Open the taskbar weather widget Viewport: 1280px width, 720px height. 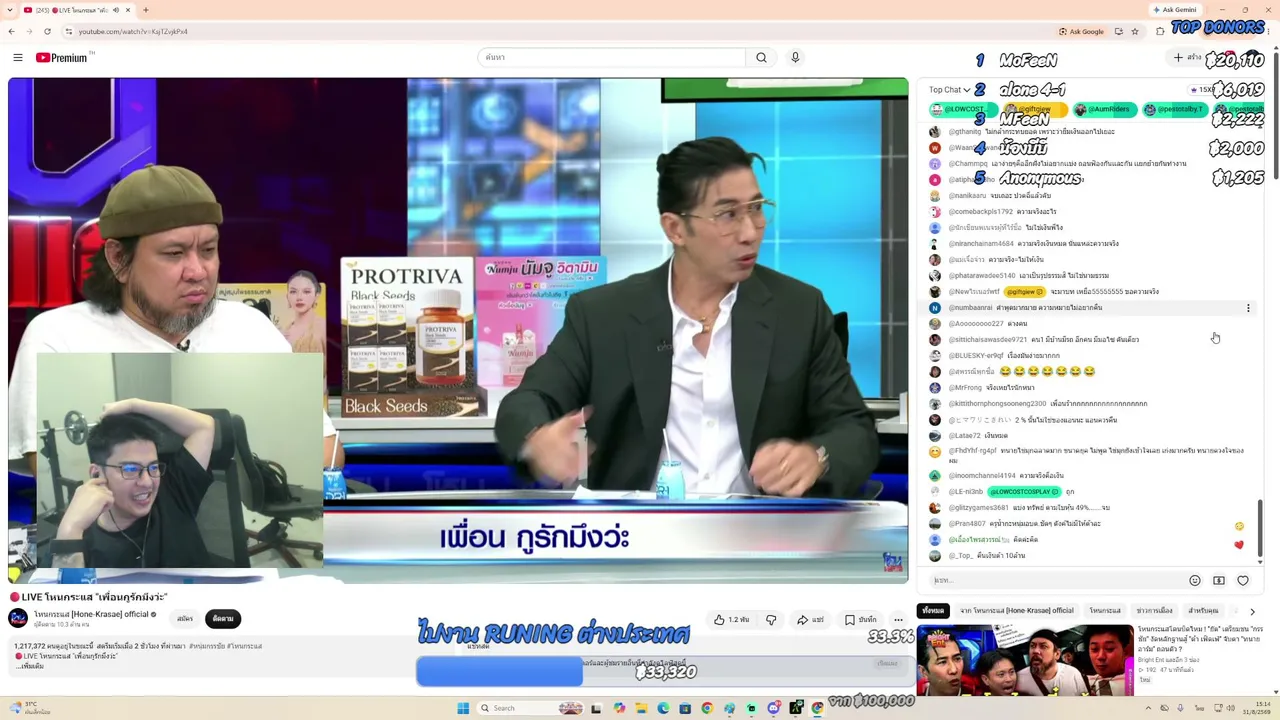30,708
